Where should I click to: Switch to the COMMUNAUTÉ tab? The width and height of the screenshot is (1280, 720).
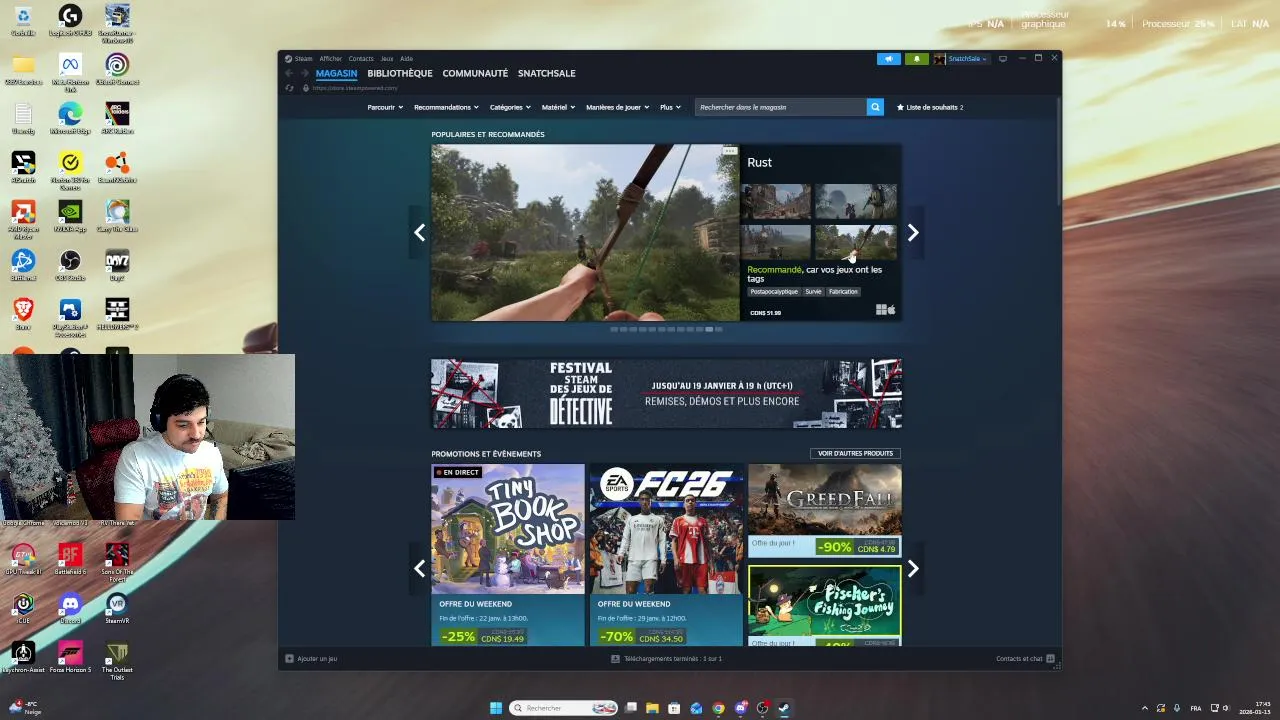[475, 73]
